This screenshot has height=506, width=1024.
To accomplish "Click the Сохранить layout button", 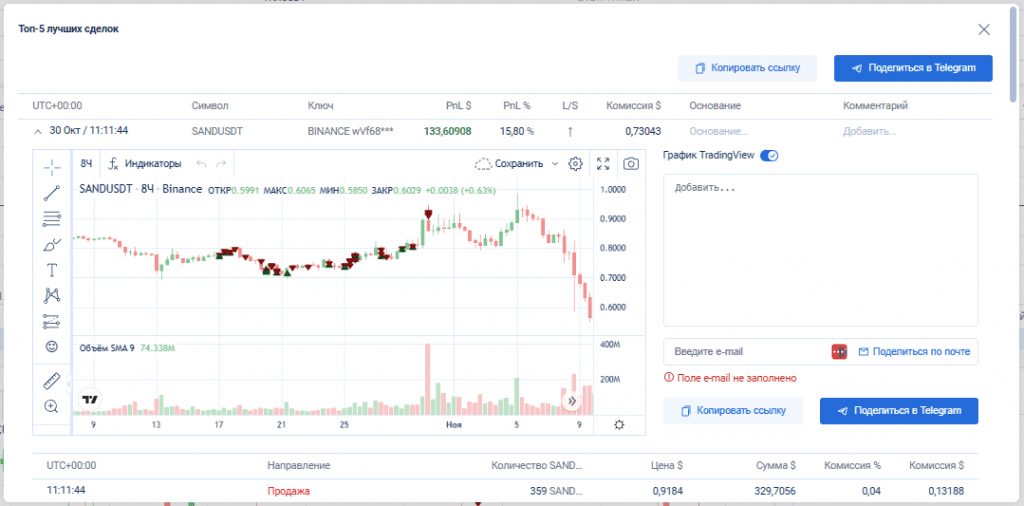I will coord(510,163).
